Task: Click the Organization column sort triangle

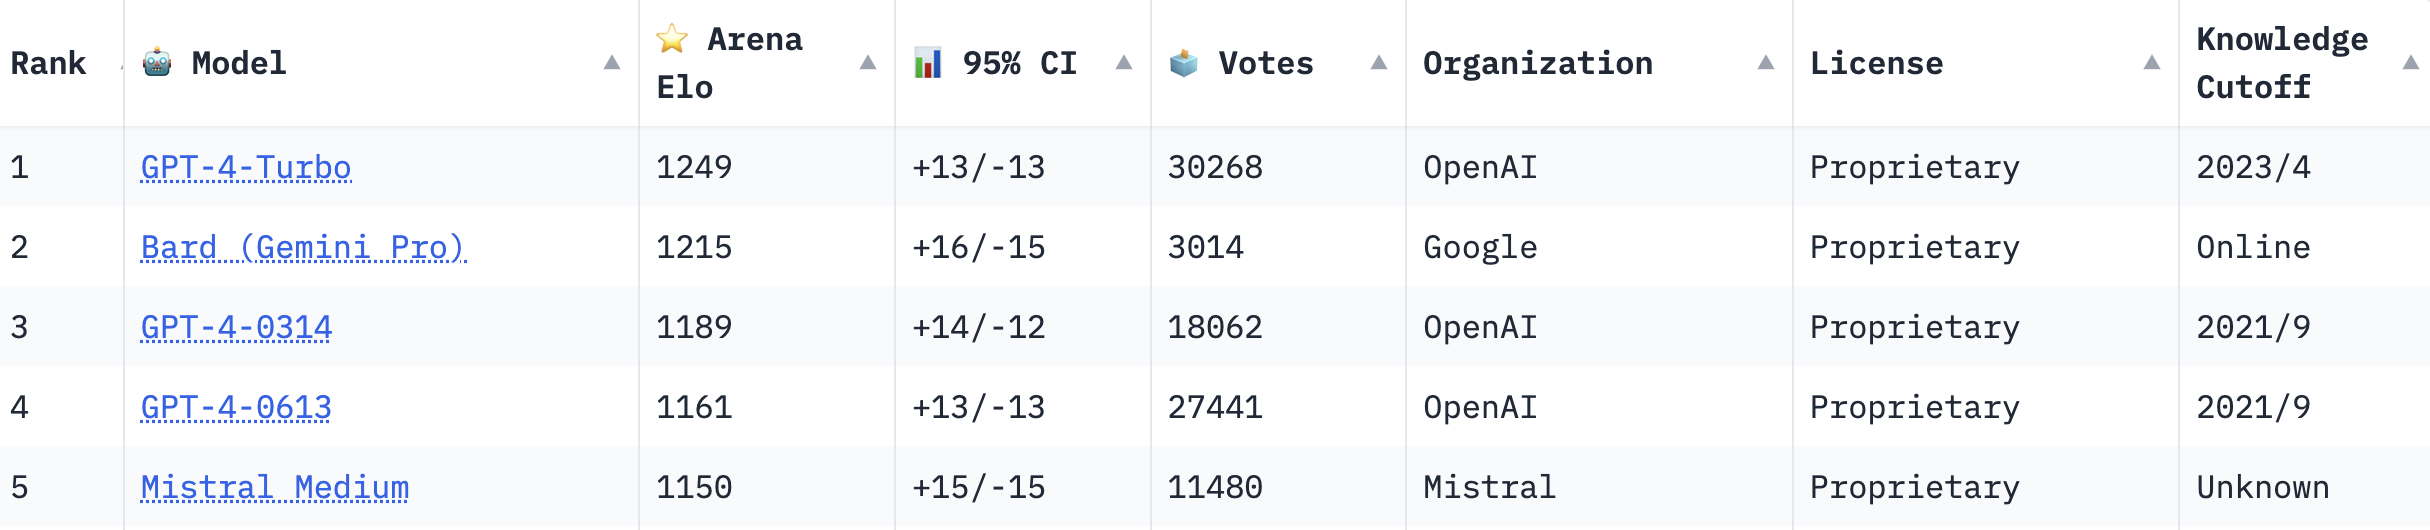Action: (x=1766, y=63)
